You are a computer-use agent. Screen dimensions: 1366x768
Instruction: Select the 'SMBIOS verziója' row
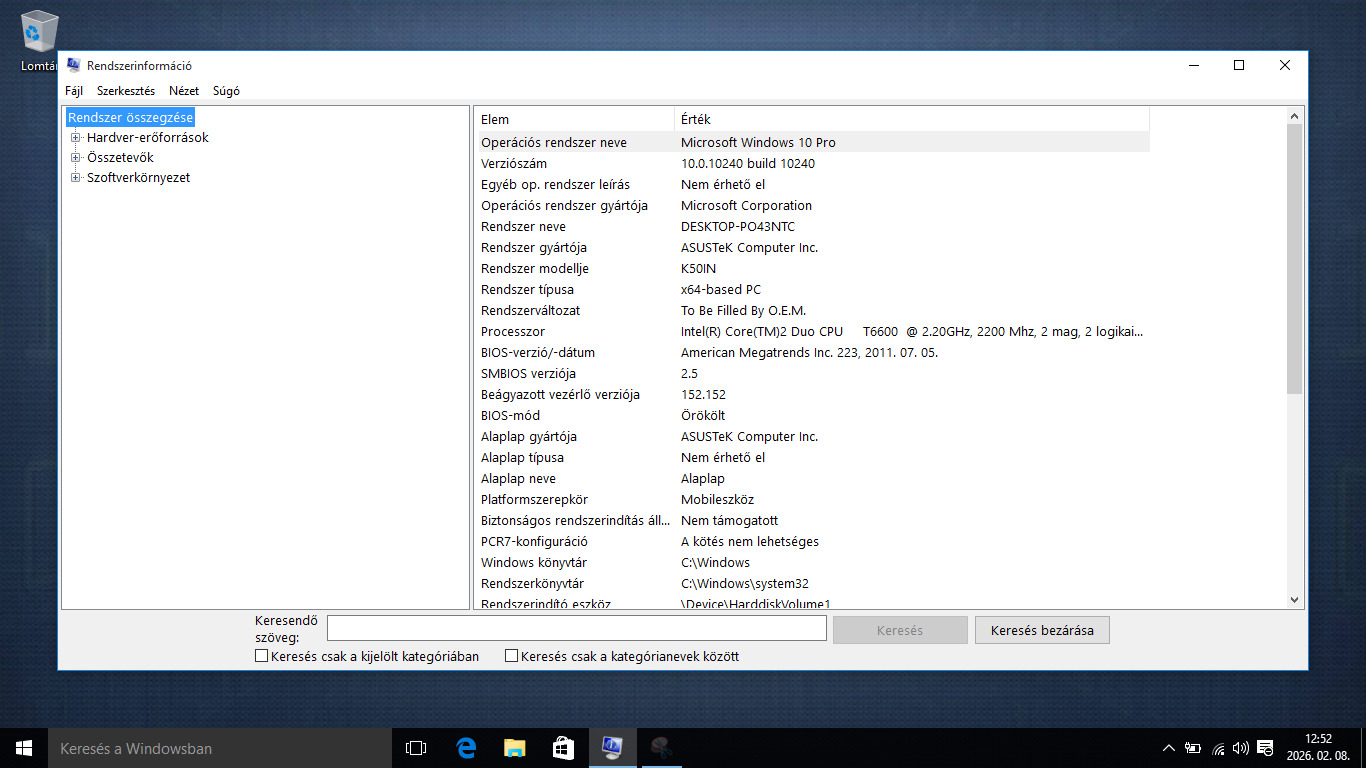click(813, 373)
